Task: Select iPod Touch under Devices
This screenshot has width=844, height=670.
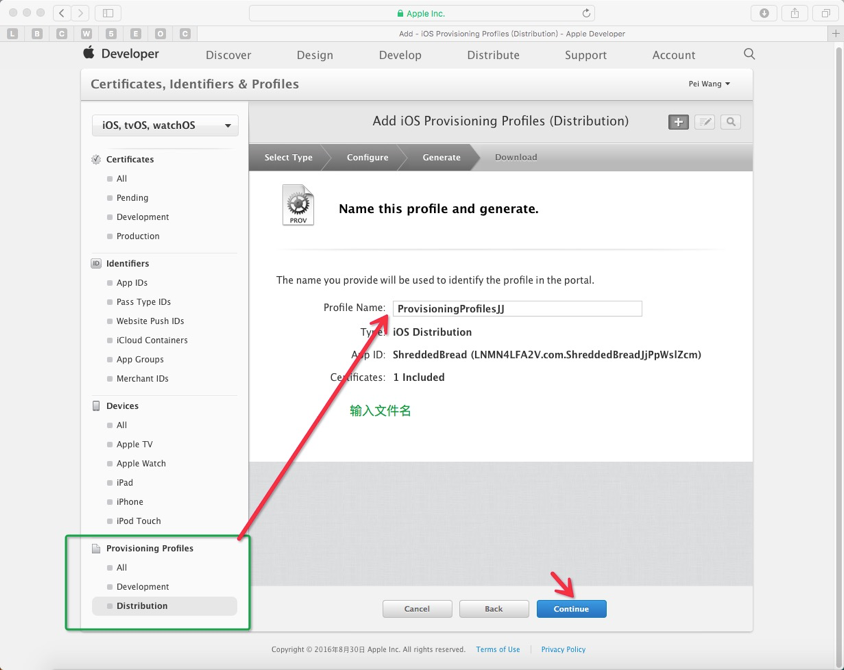Action: click(x=138, y=521)
